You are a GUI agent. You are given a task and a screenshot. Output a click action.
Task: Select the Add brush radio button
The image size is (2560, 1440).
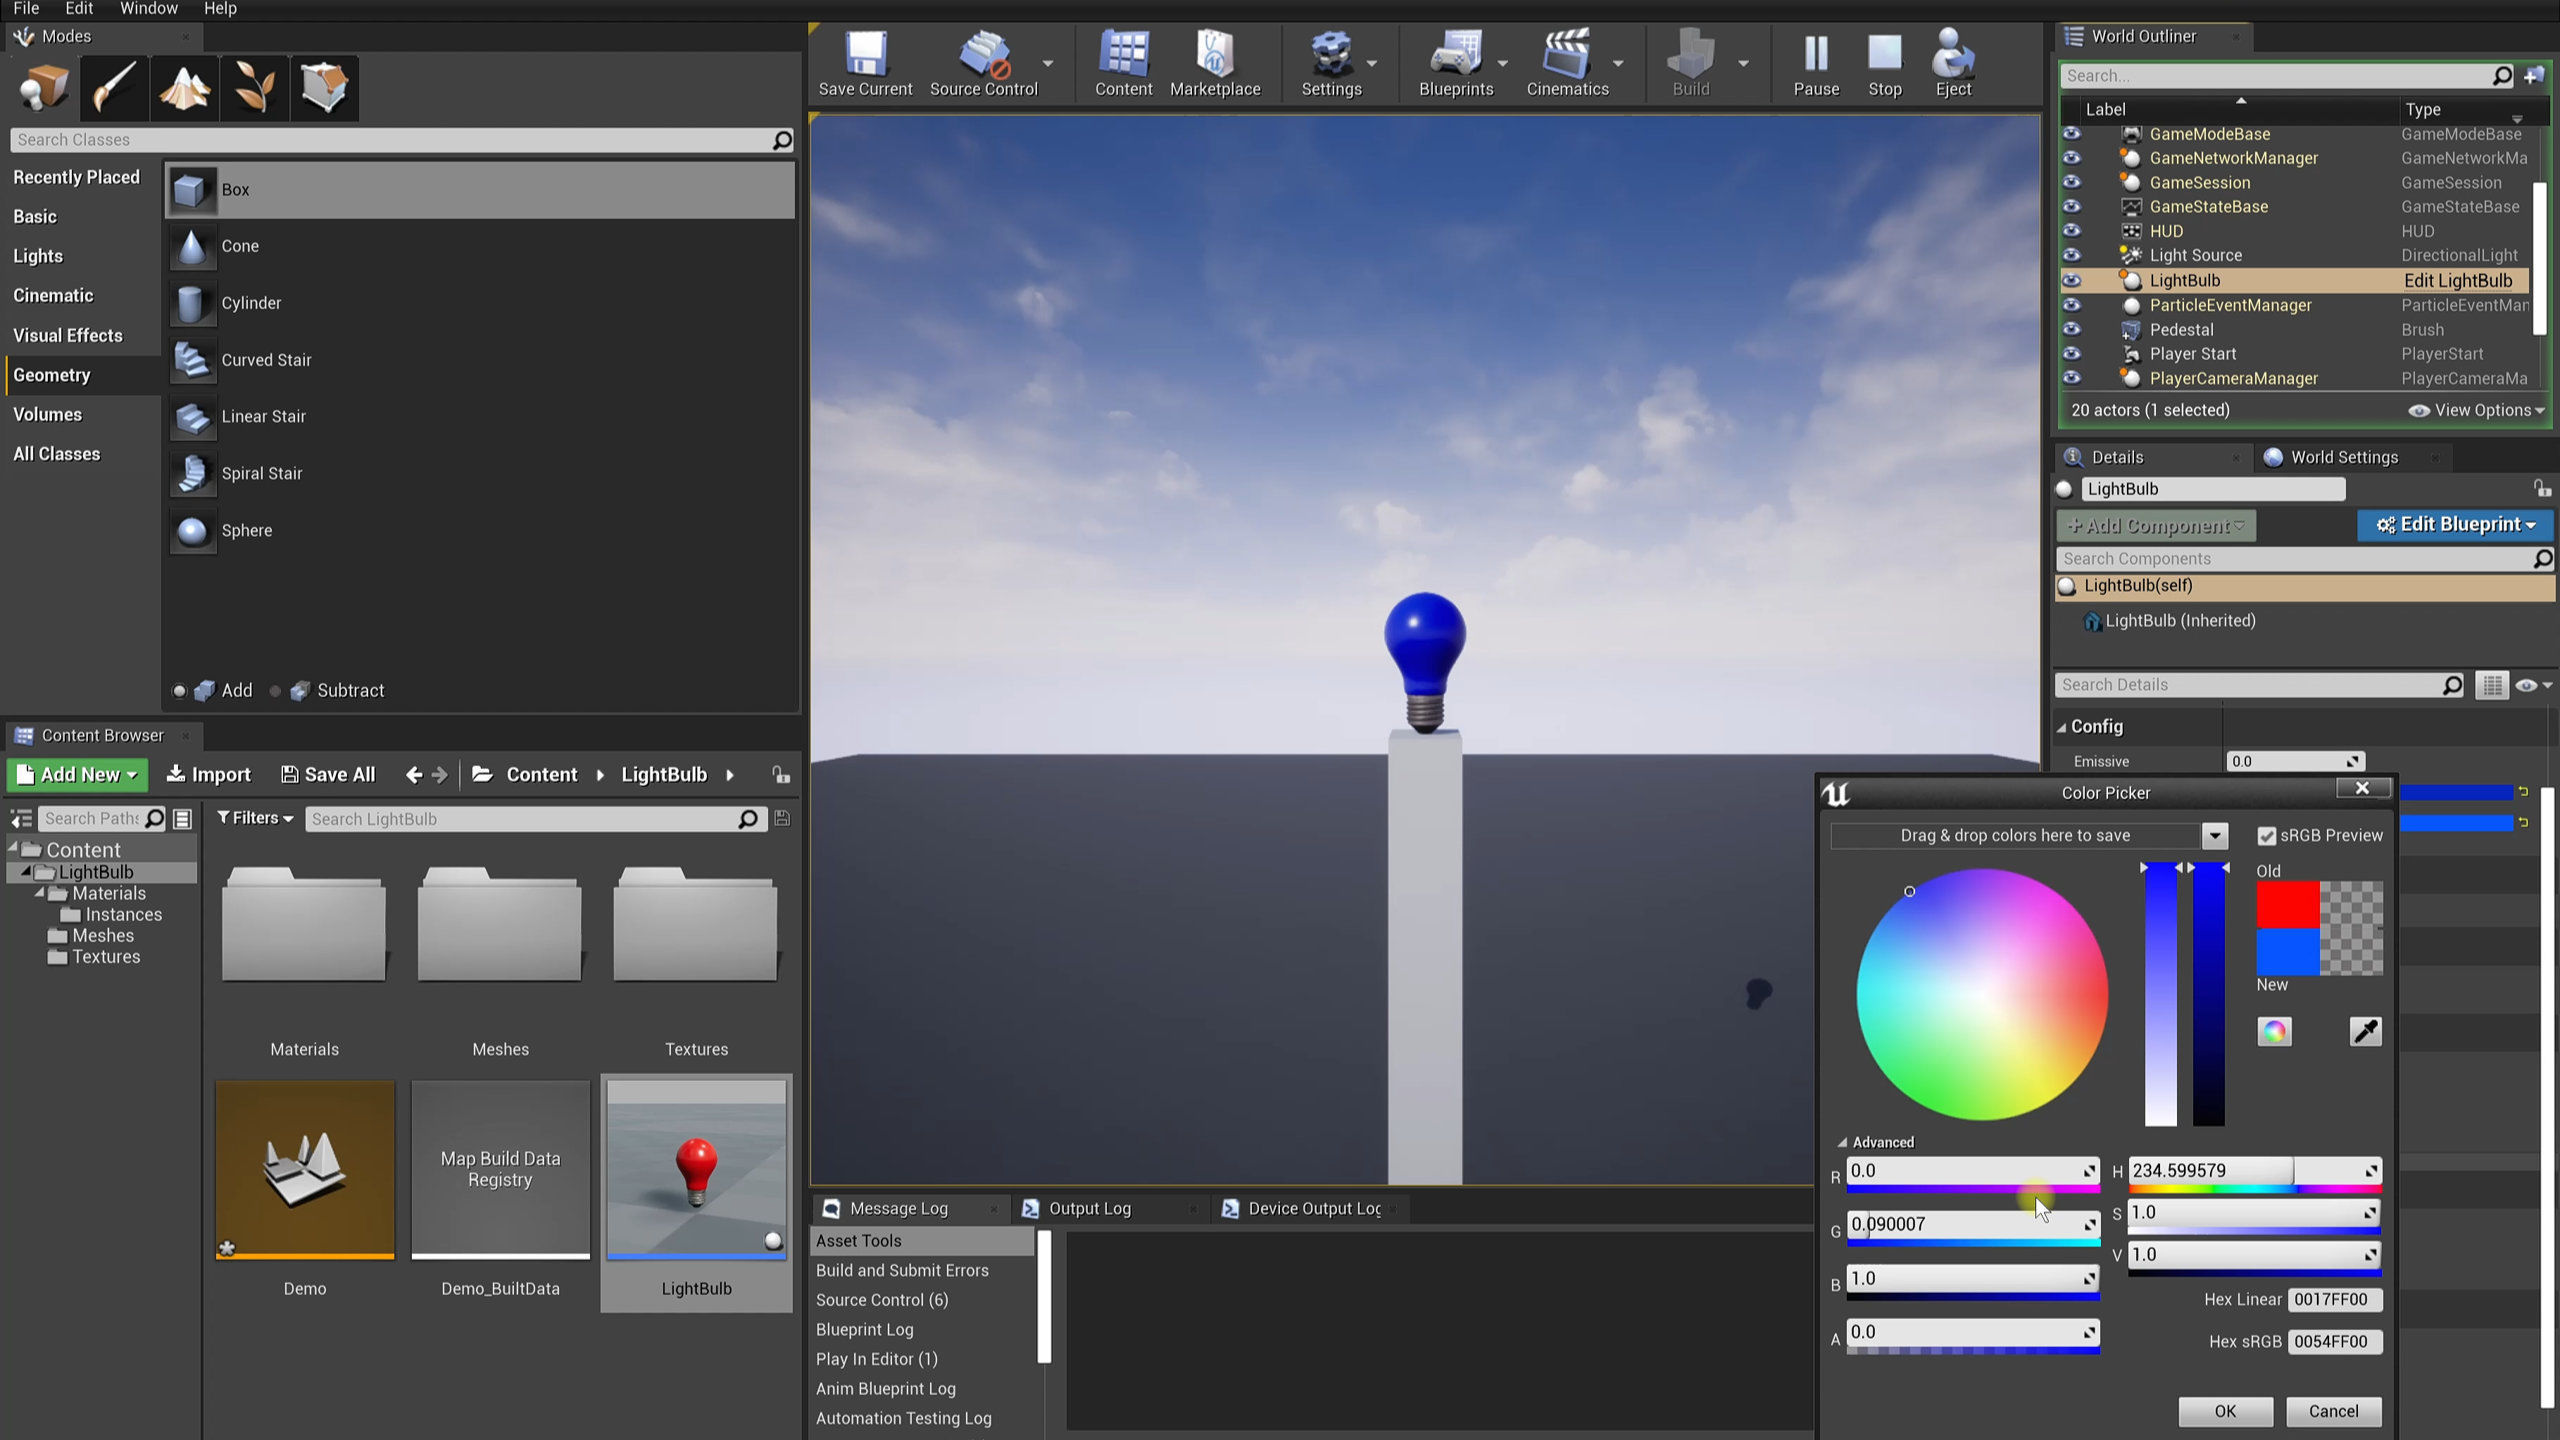[179, 690]
